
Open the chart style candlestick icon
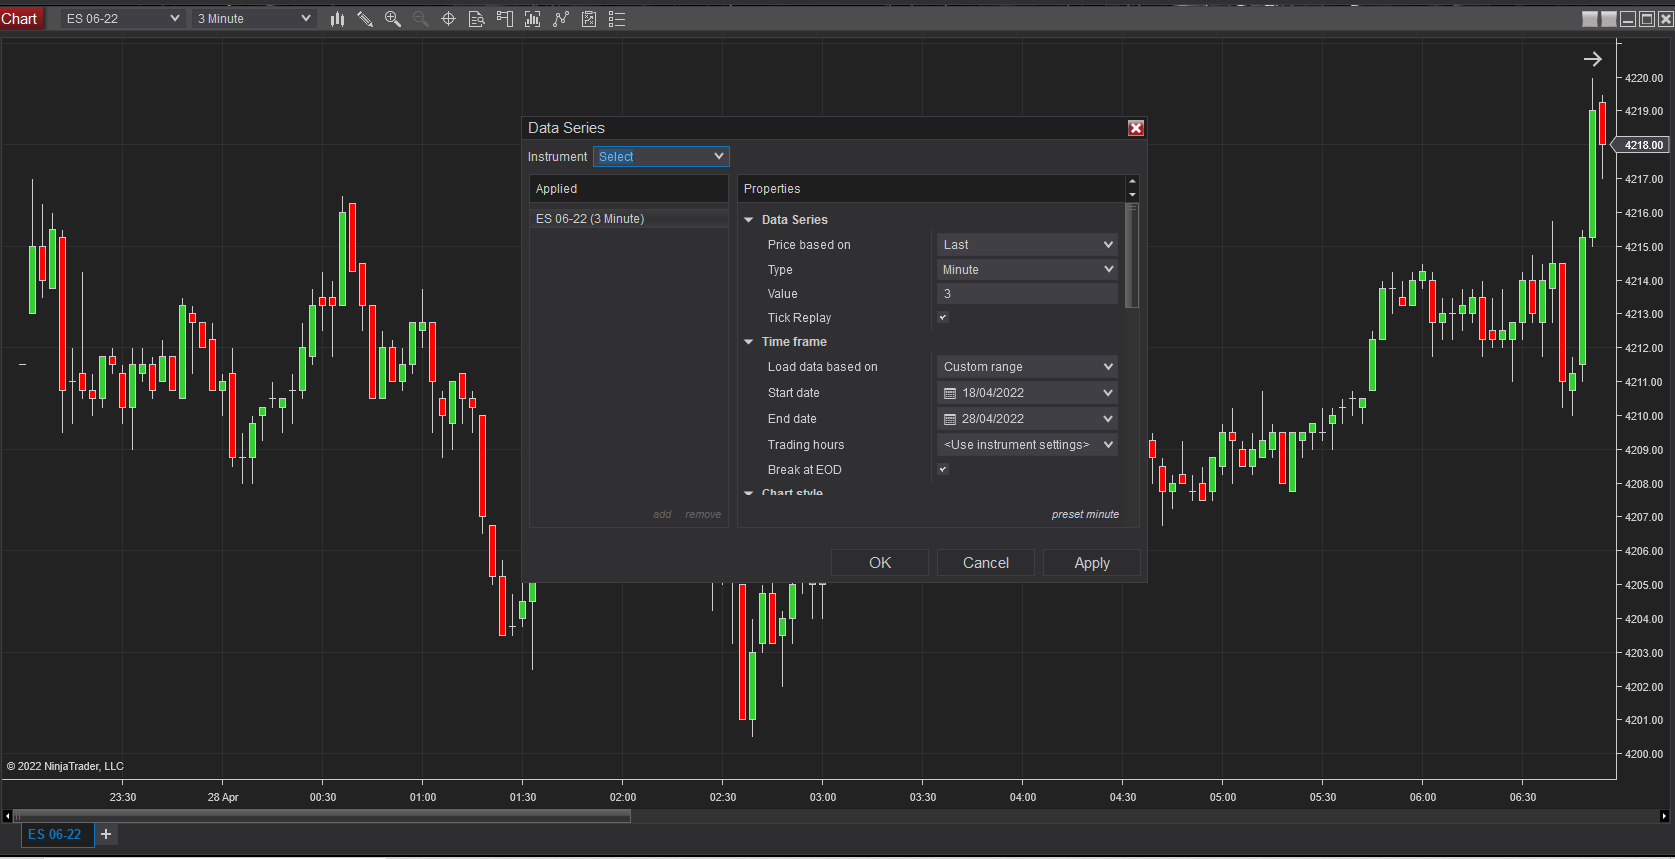pyautogui.click(x=337, y=19)
